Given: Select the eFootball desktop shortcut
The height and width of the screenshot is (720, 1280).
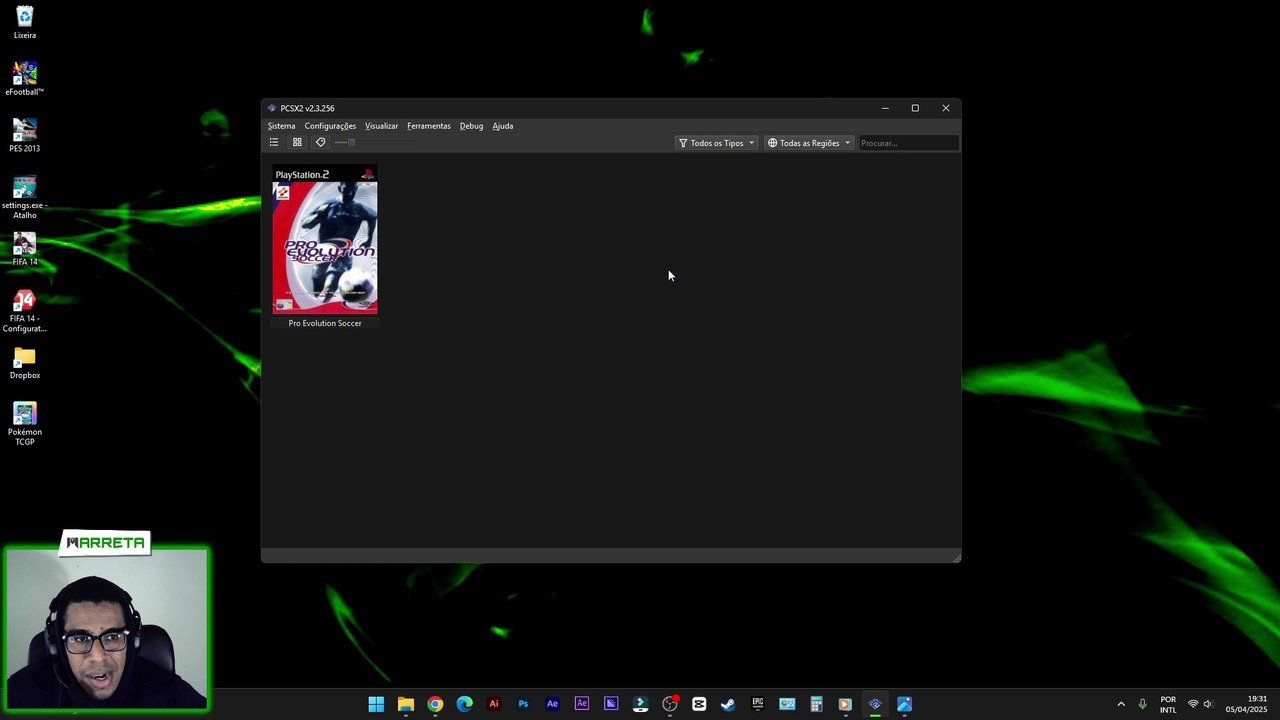Looking at the screenshot, I should pyautogui.click(x=25, y=79).
